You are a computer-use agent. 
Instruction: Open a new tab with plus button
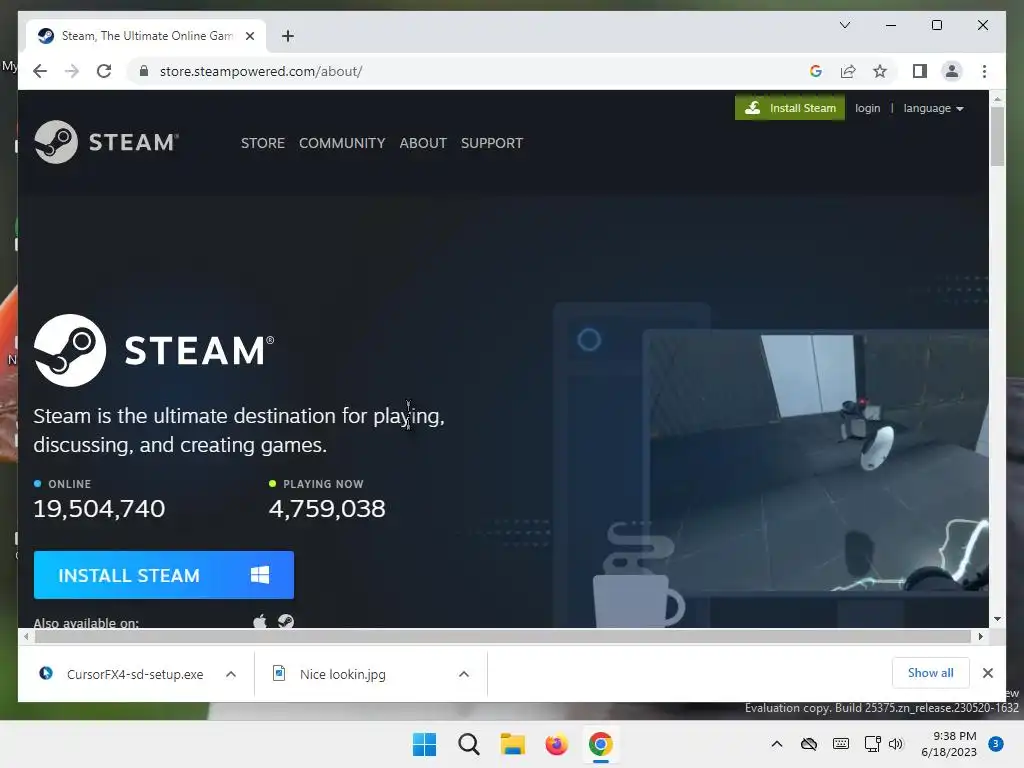pos(288,36)
